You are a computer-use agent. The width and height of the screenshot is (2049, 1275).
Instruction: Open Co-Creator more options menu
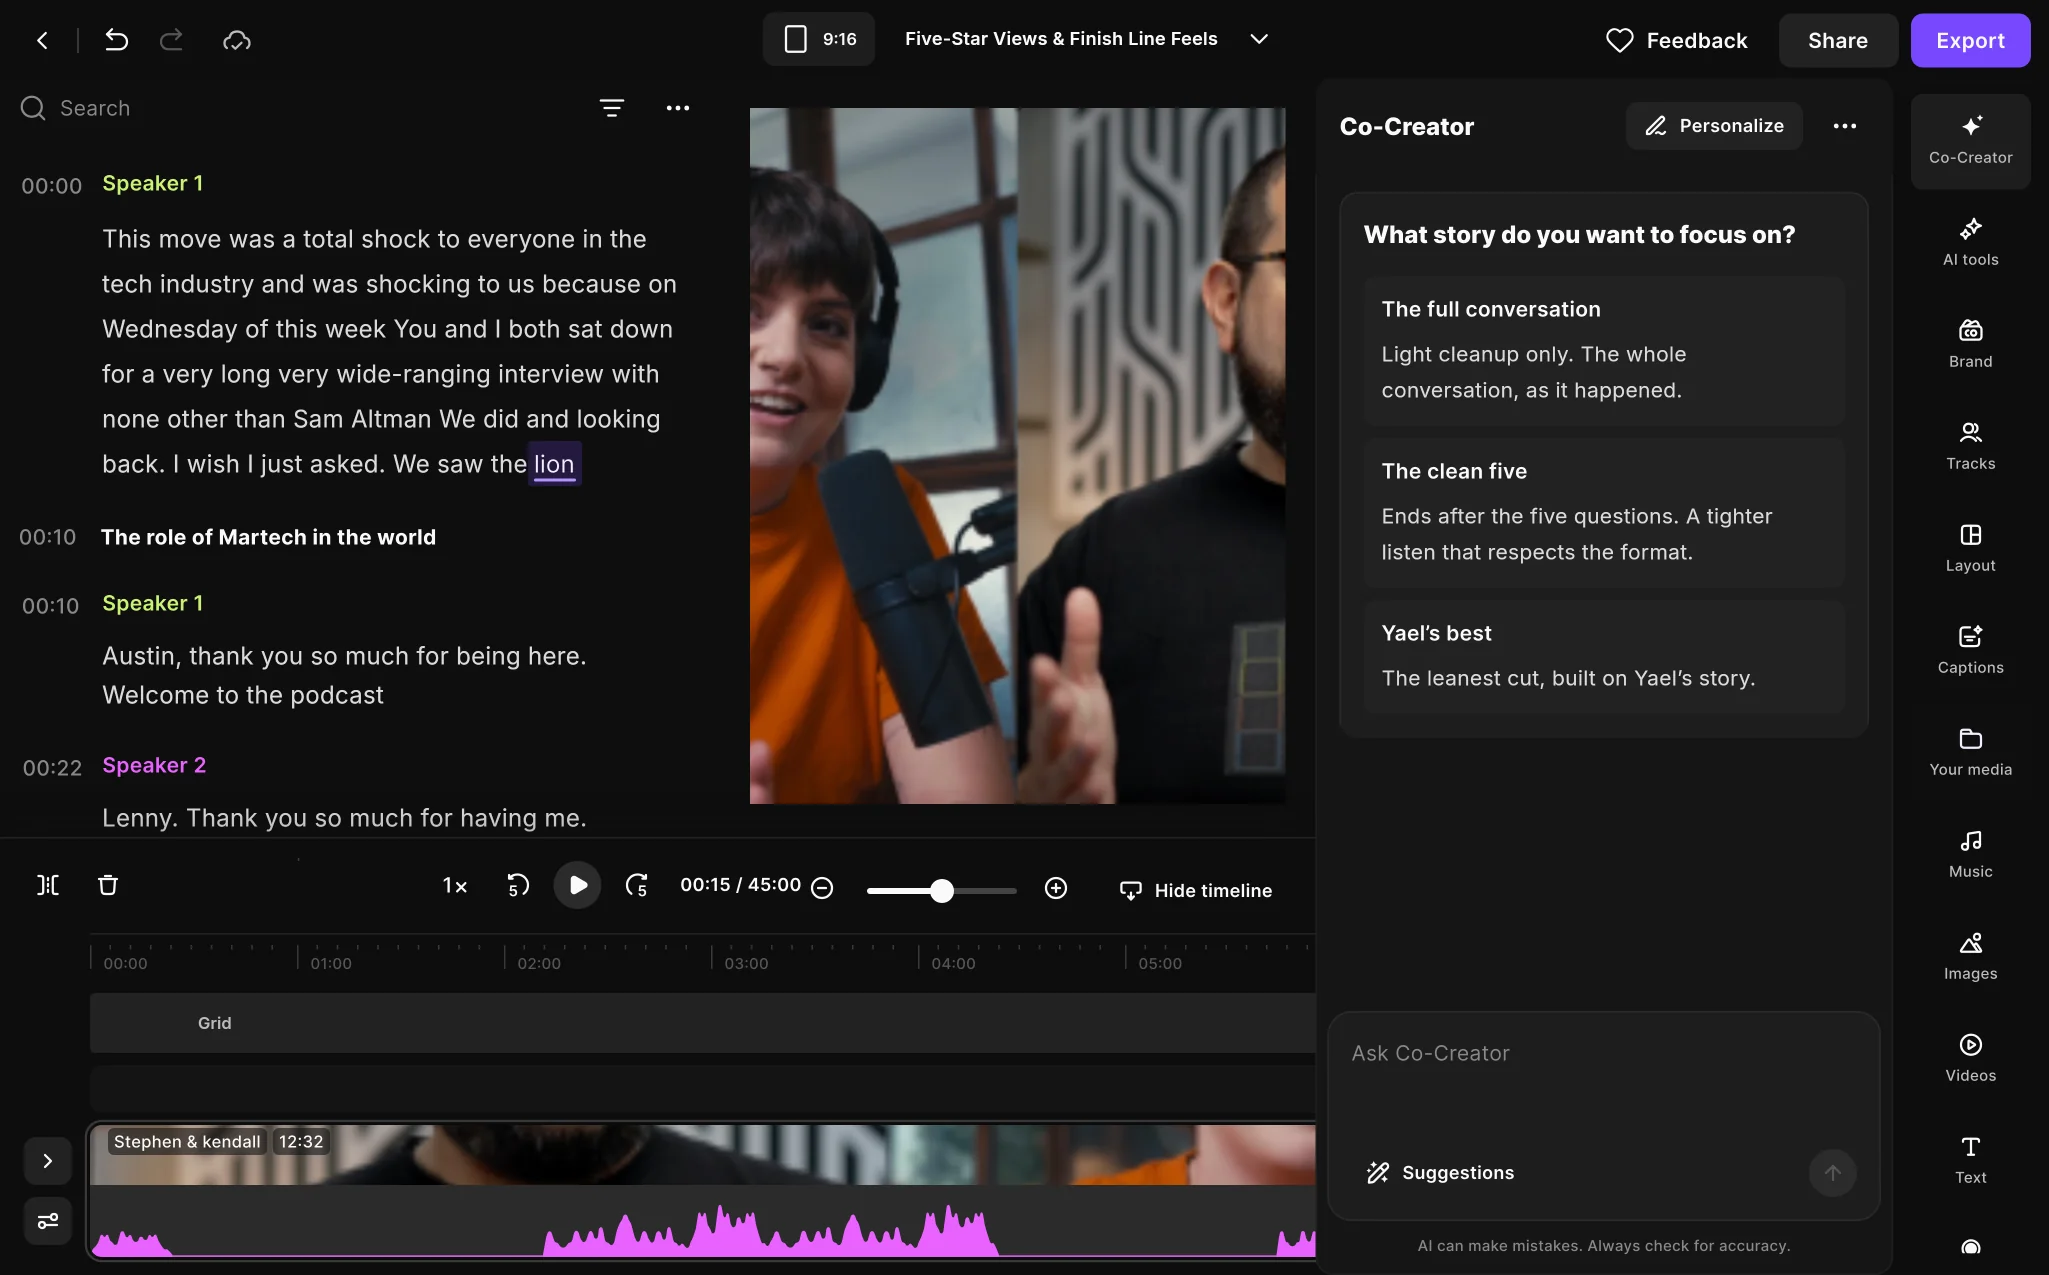click(1845, 126)
